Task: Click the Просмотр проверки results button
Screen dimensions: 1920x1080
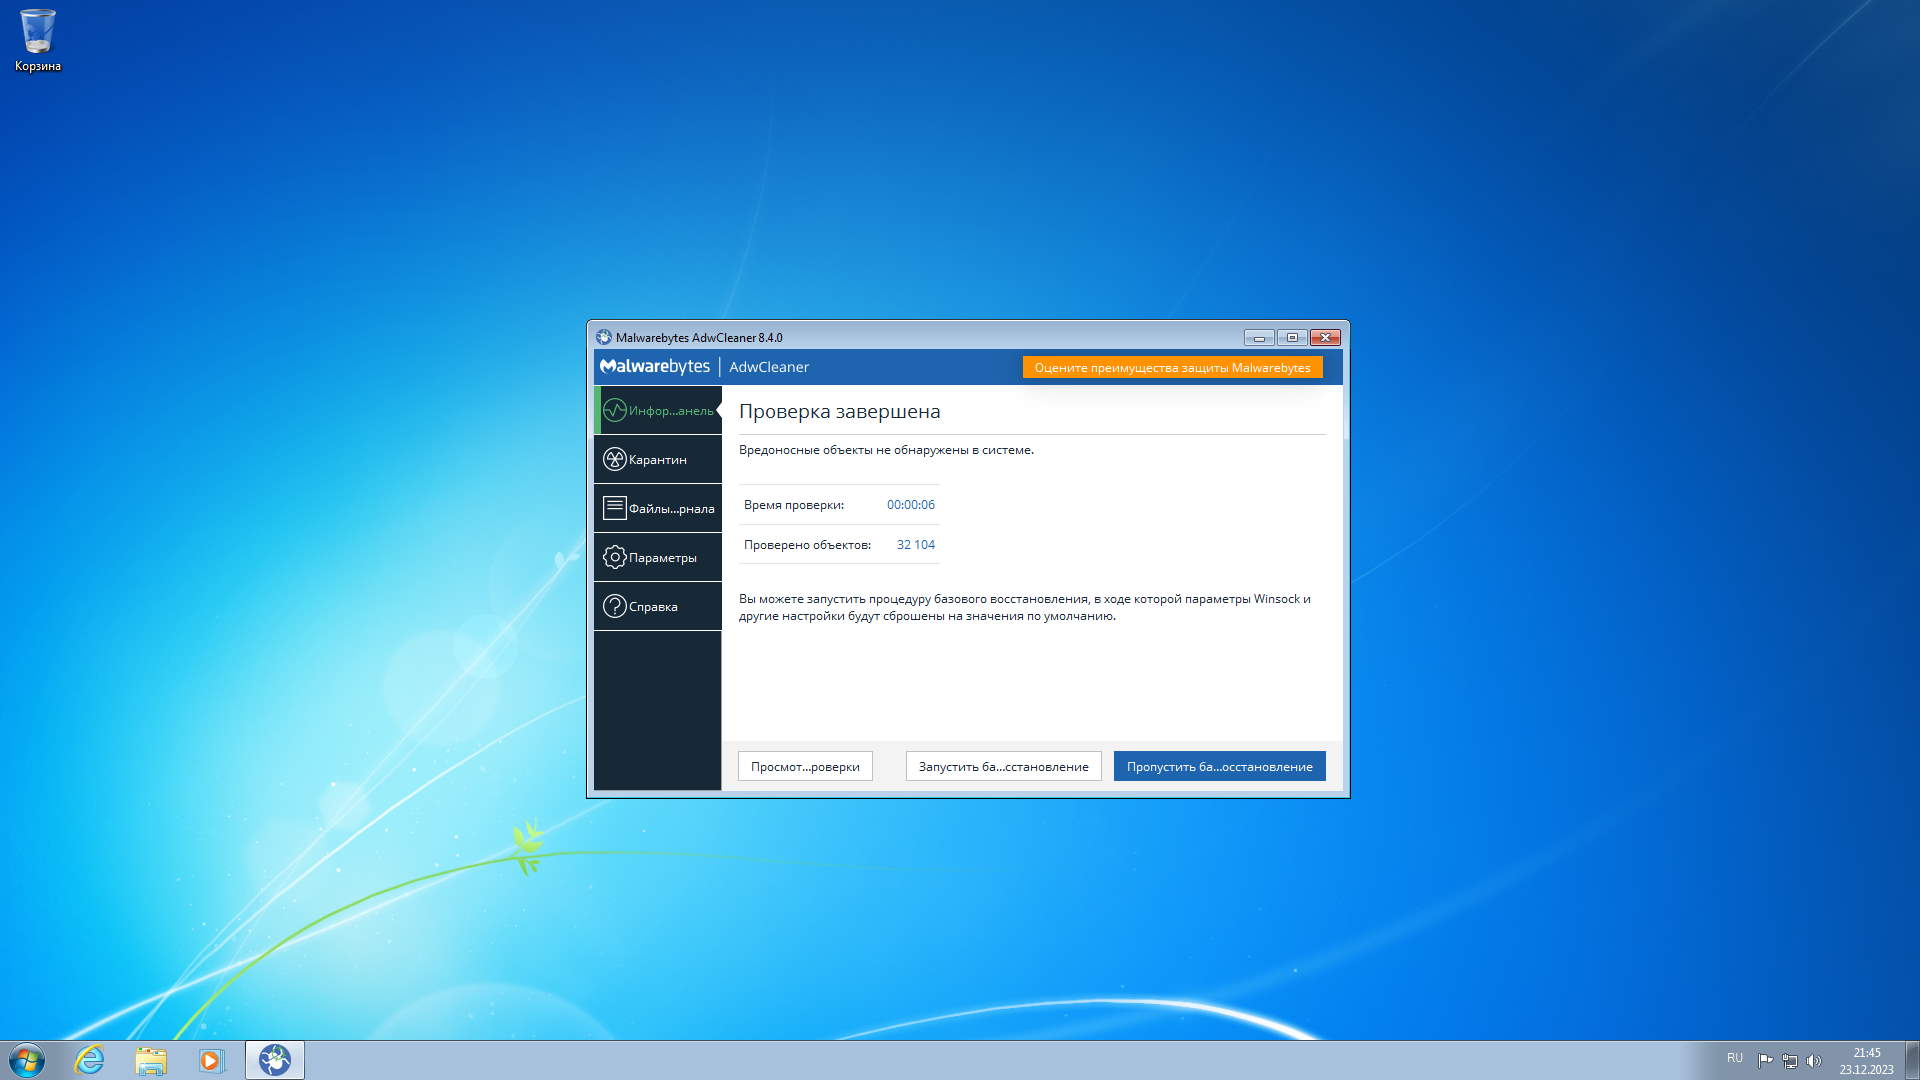Action: click(x=805, y=767)
